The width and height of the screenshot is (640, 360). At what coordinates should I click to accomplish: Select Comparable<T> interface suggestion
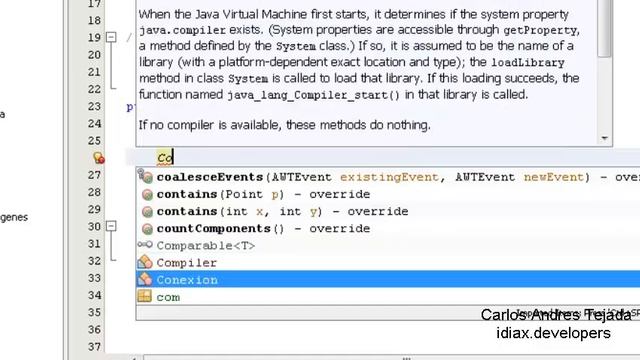388,246
